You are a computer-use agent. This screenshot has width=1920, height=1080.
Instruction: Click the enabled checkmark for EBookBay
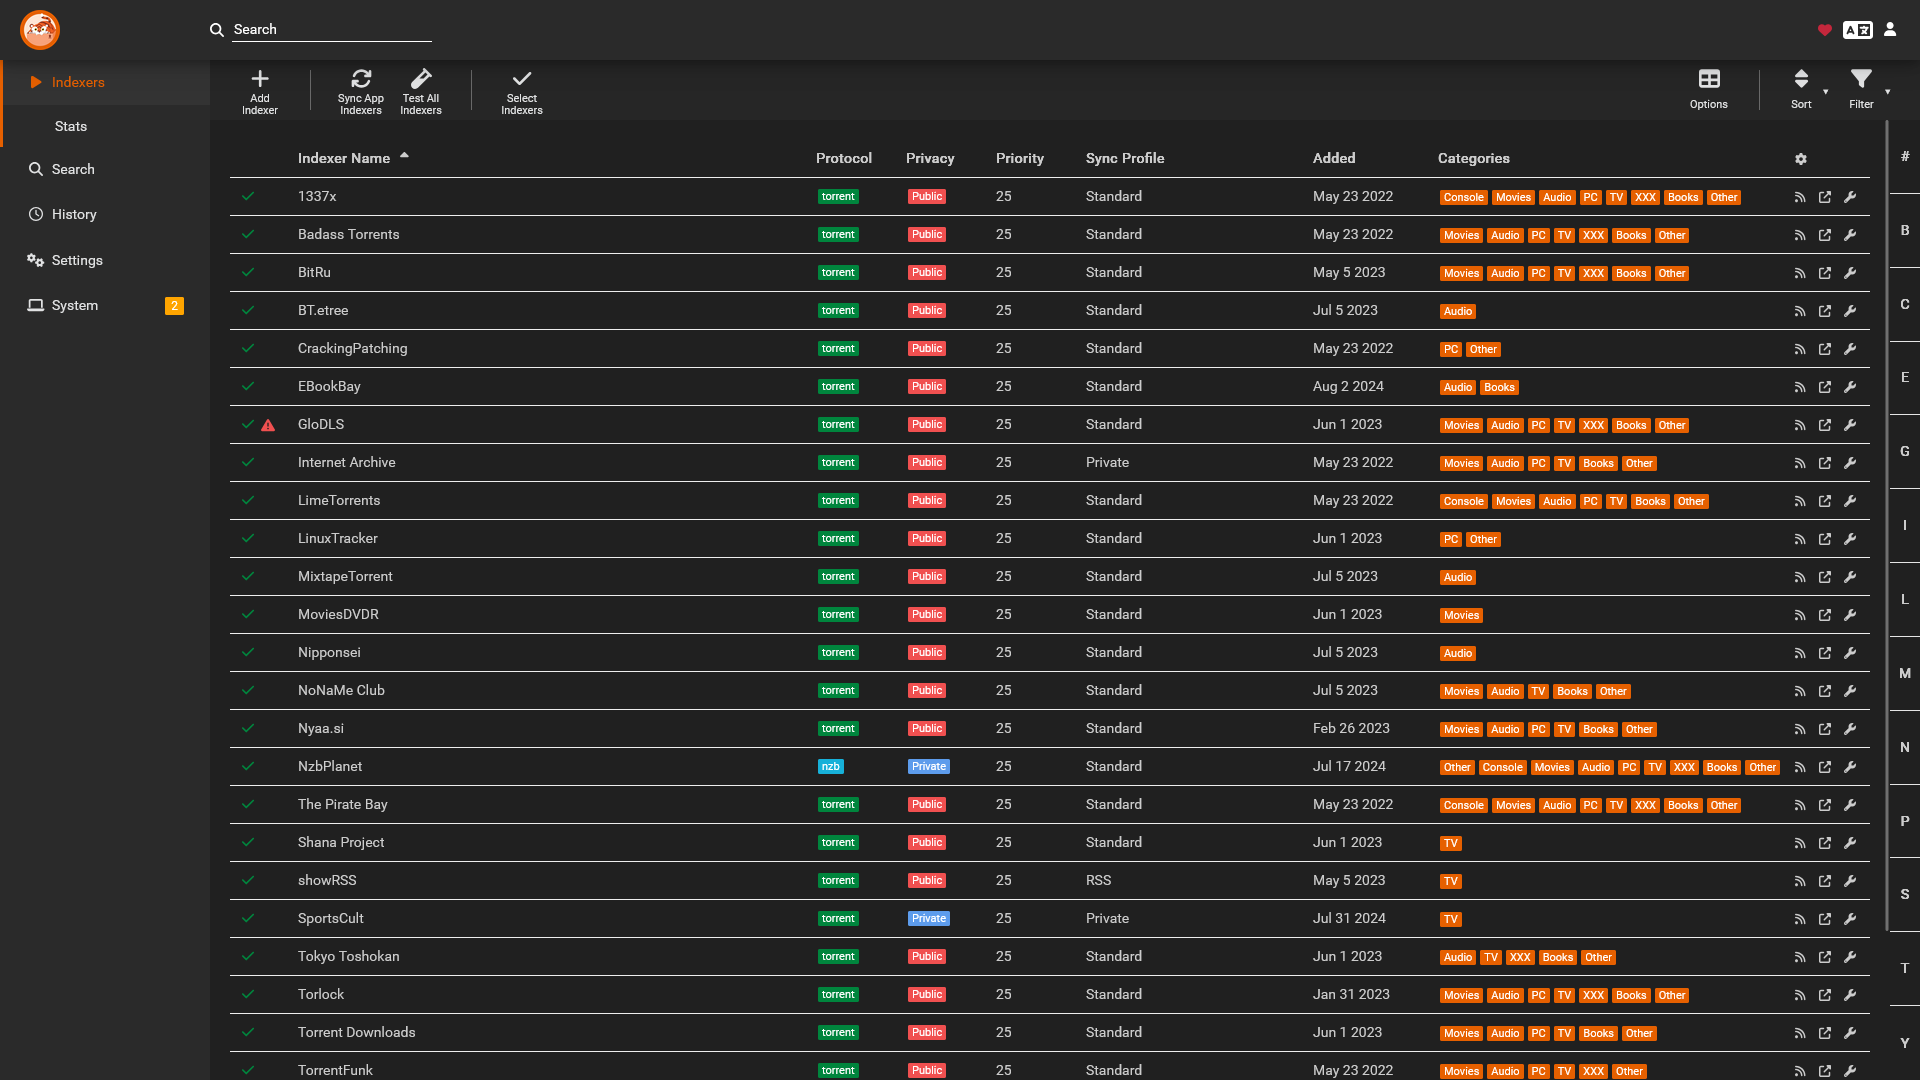pyautogui.click(x=248, y=386)
